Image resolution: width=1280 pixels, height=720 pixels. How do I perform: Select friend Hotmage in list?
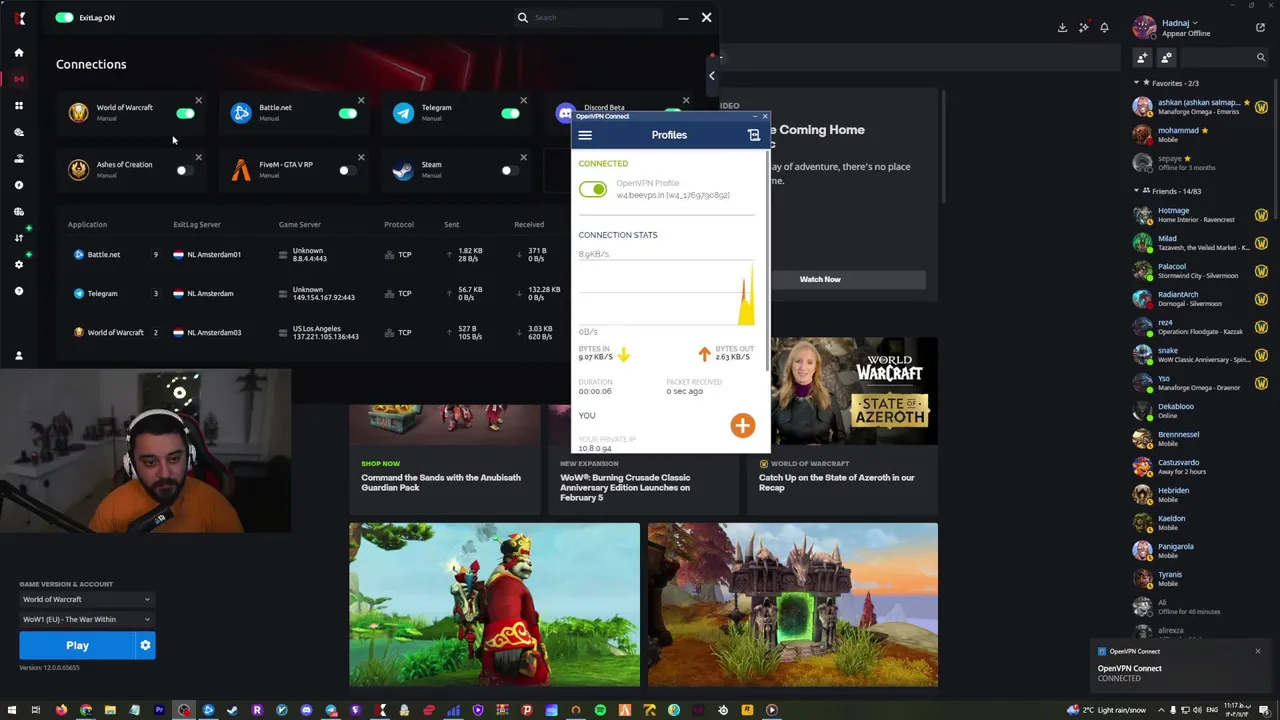tap(1201, 215)
